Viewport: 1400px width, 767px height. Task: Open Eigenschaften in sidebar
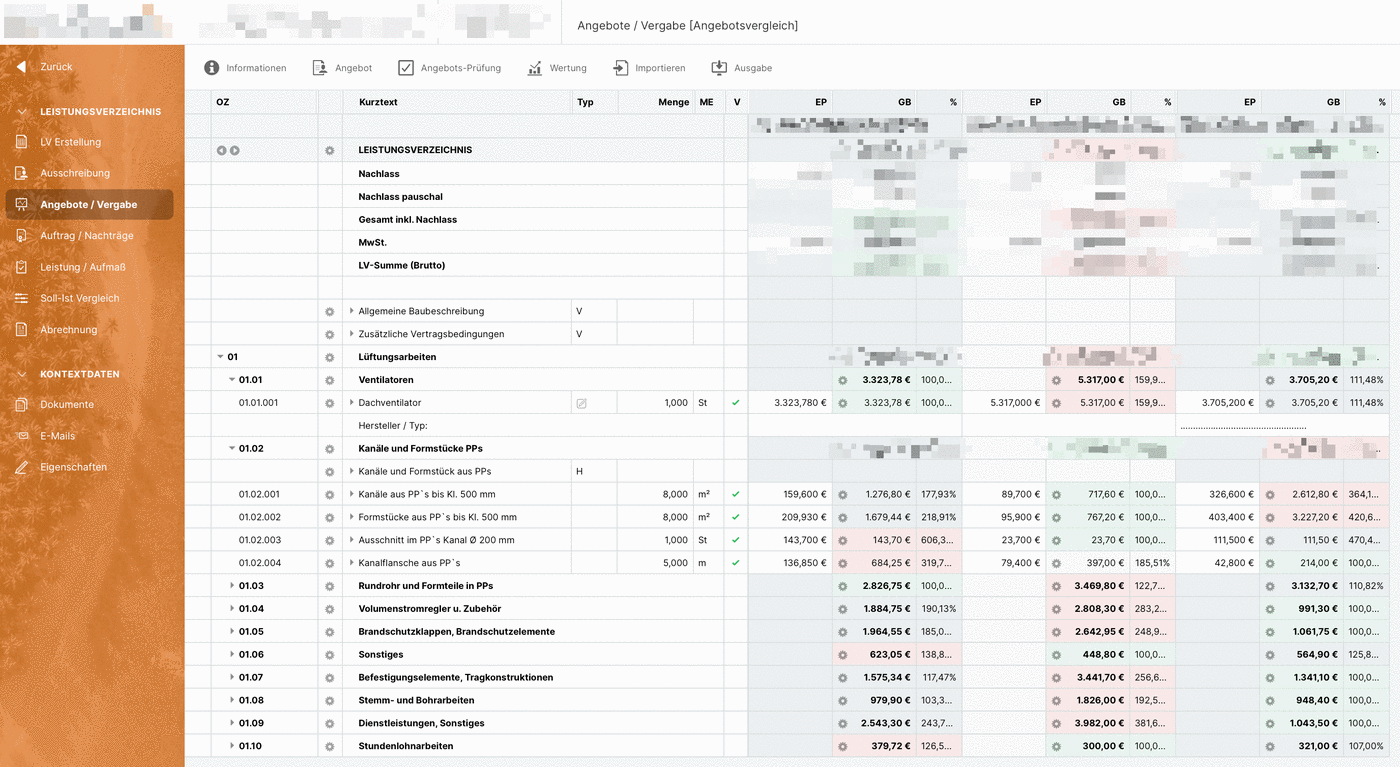pyautogui.click(x=73, y=467)
